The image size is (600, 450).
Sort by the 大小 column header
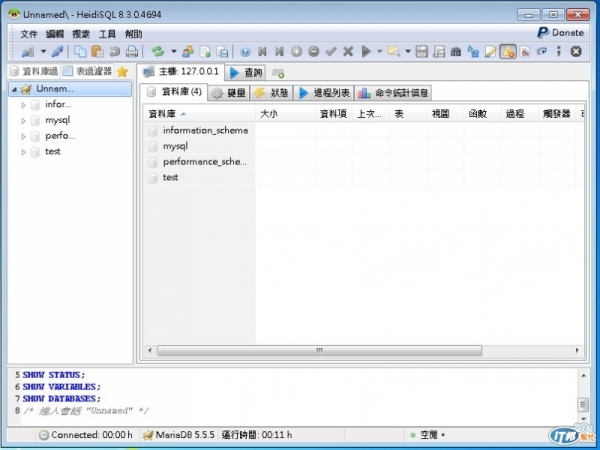pyautogui.click(x=285, y=114)
